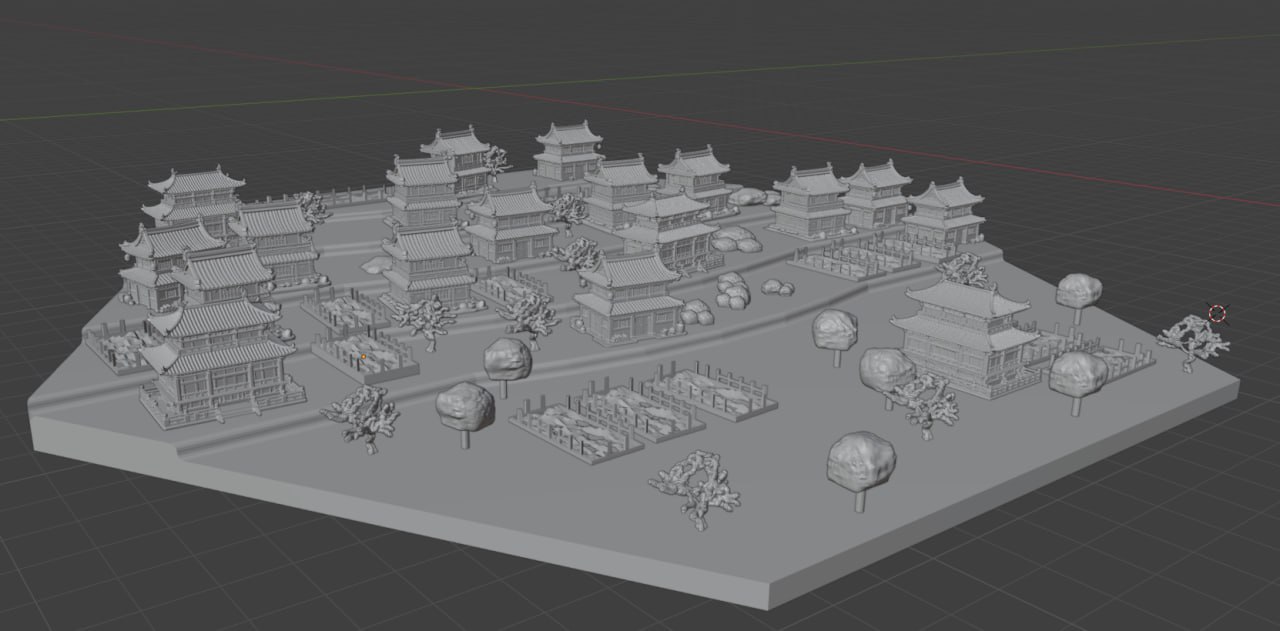
Task: Select the small orange object origin dot
Action: tap(364, 355)
